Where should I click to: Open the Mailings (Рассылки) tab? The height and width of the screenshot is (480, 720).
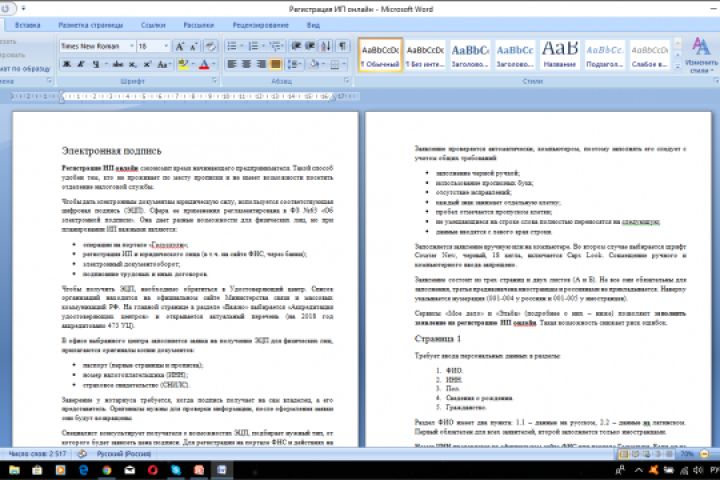click(x=198, y=25)
